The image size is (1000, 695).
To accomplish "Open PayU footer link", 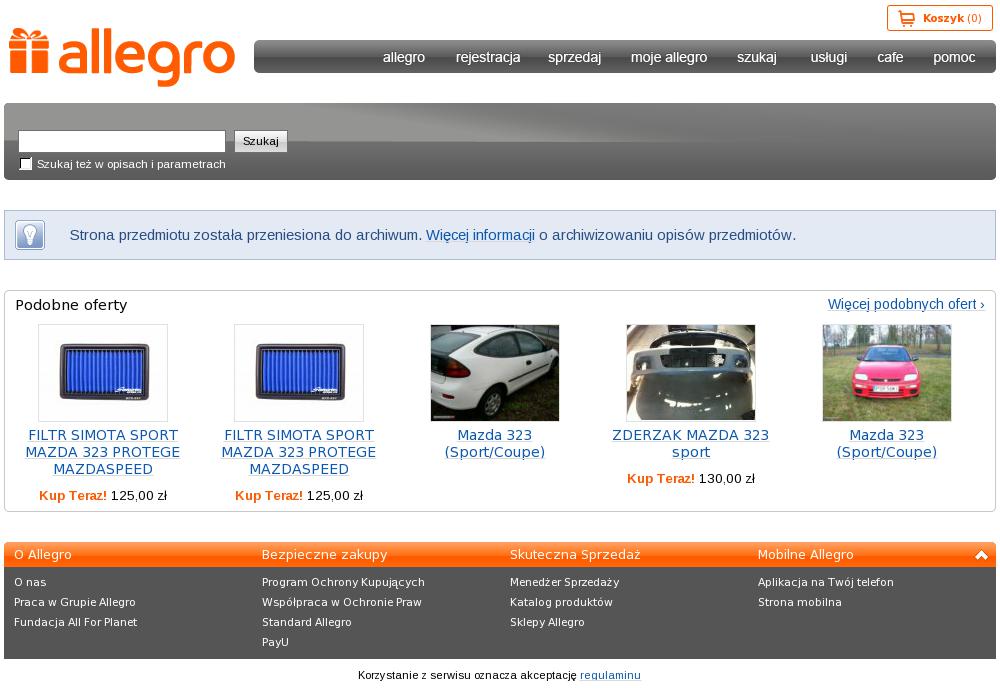I will point(275,642).
